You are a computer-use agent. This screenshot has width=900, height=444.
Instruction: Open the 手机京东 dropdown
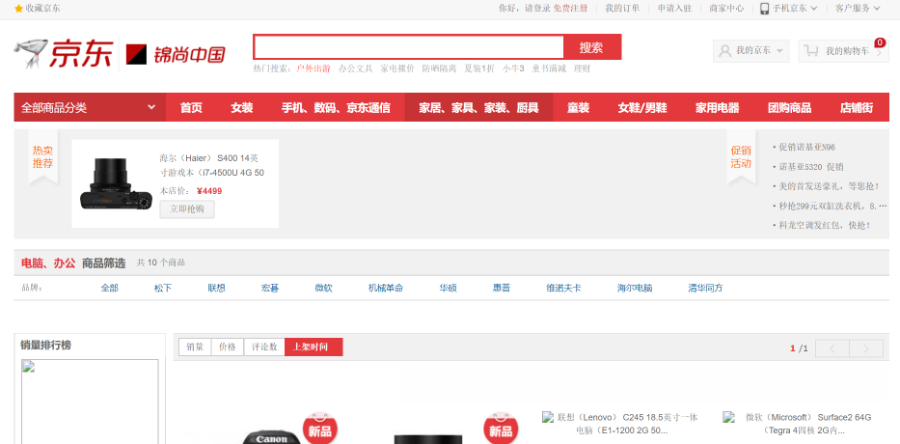[x=789, y=9]
